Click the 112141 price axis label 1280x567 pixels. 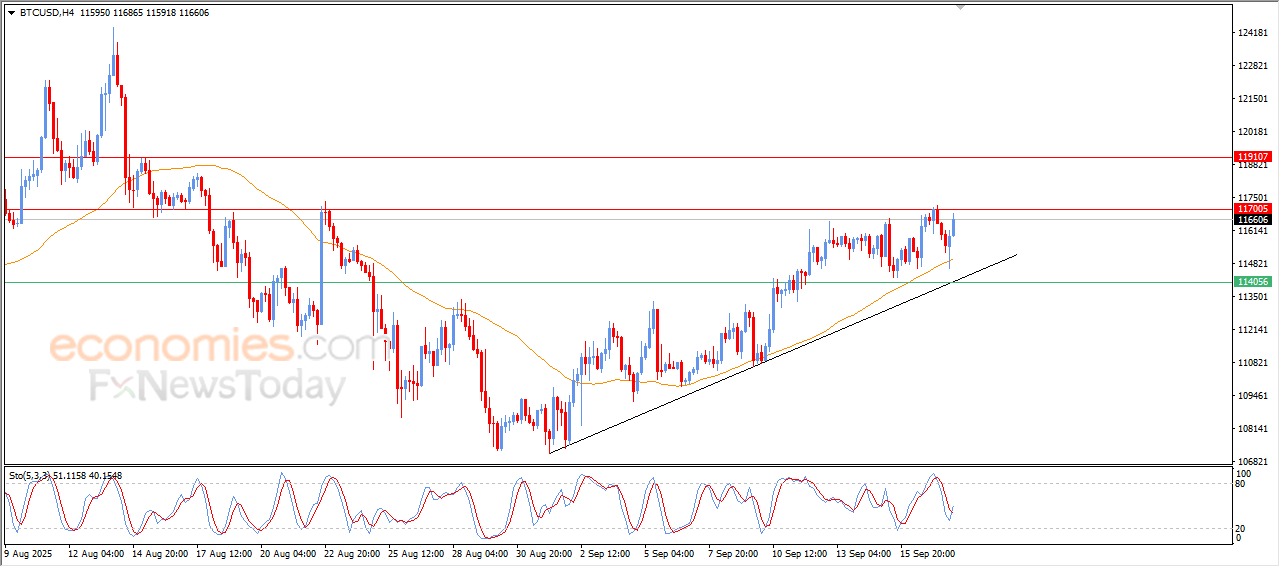[x=1253, y=330]
